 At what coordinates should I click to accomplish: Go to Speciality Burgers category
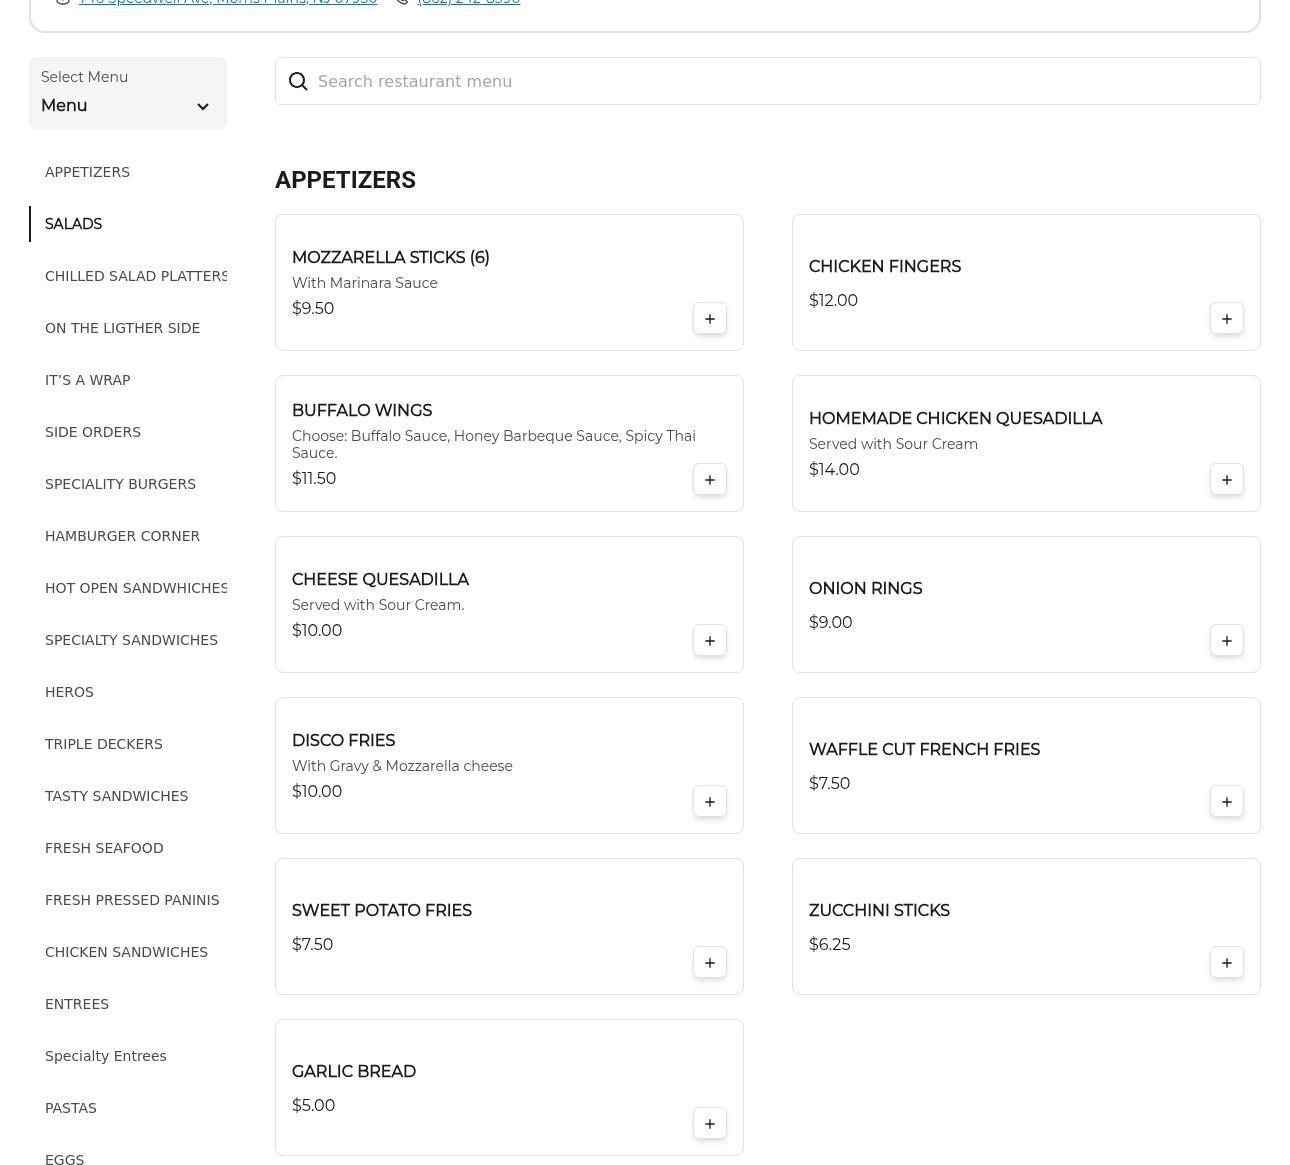point(120,484)
